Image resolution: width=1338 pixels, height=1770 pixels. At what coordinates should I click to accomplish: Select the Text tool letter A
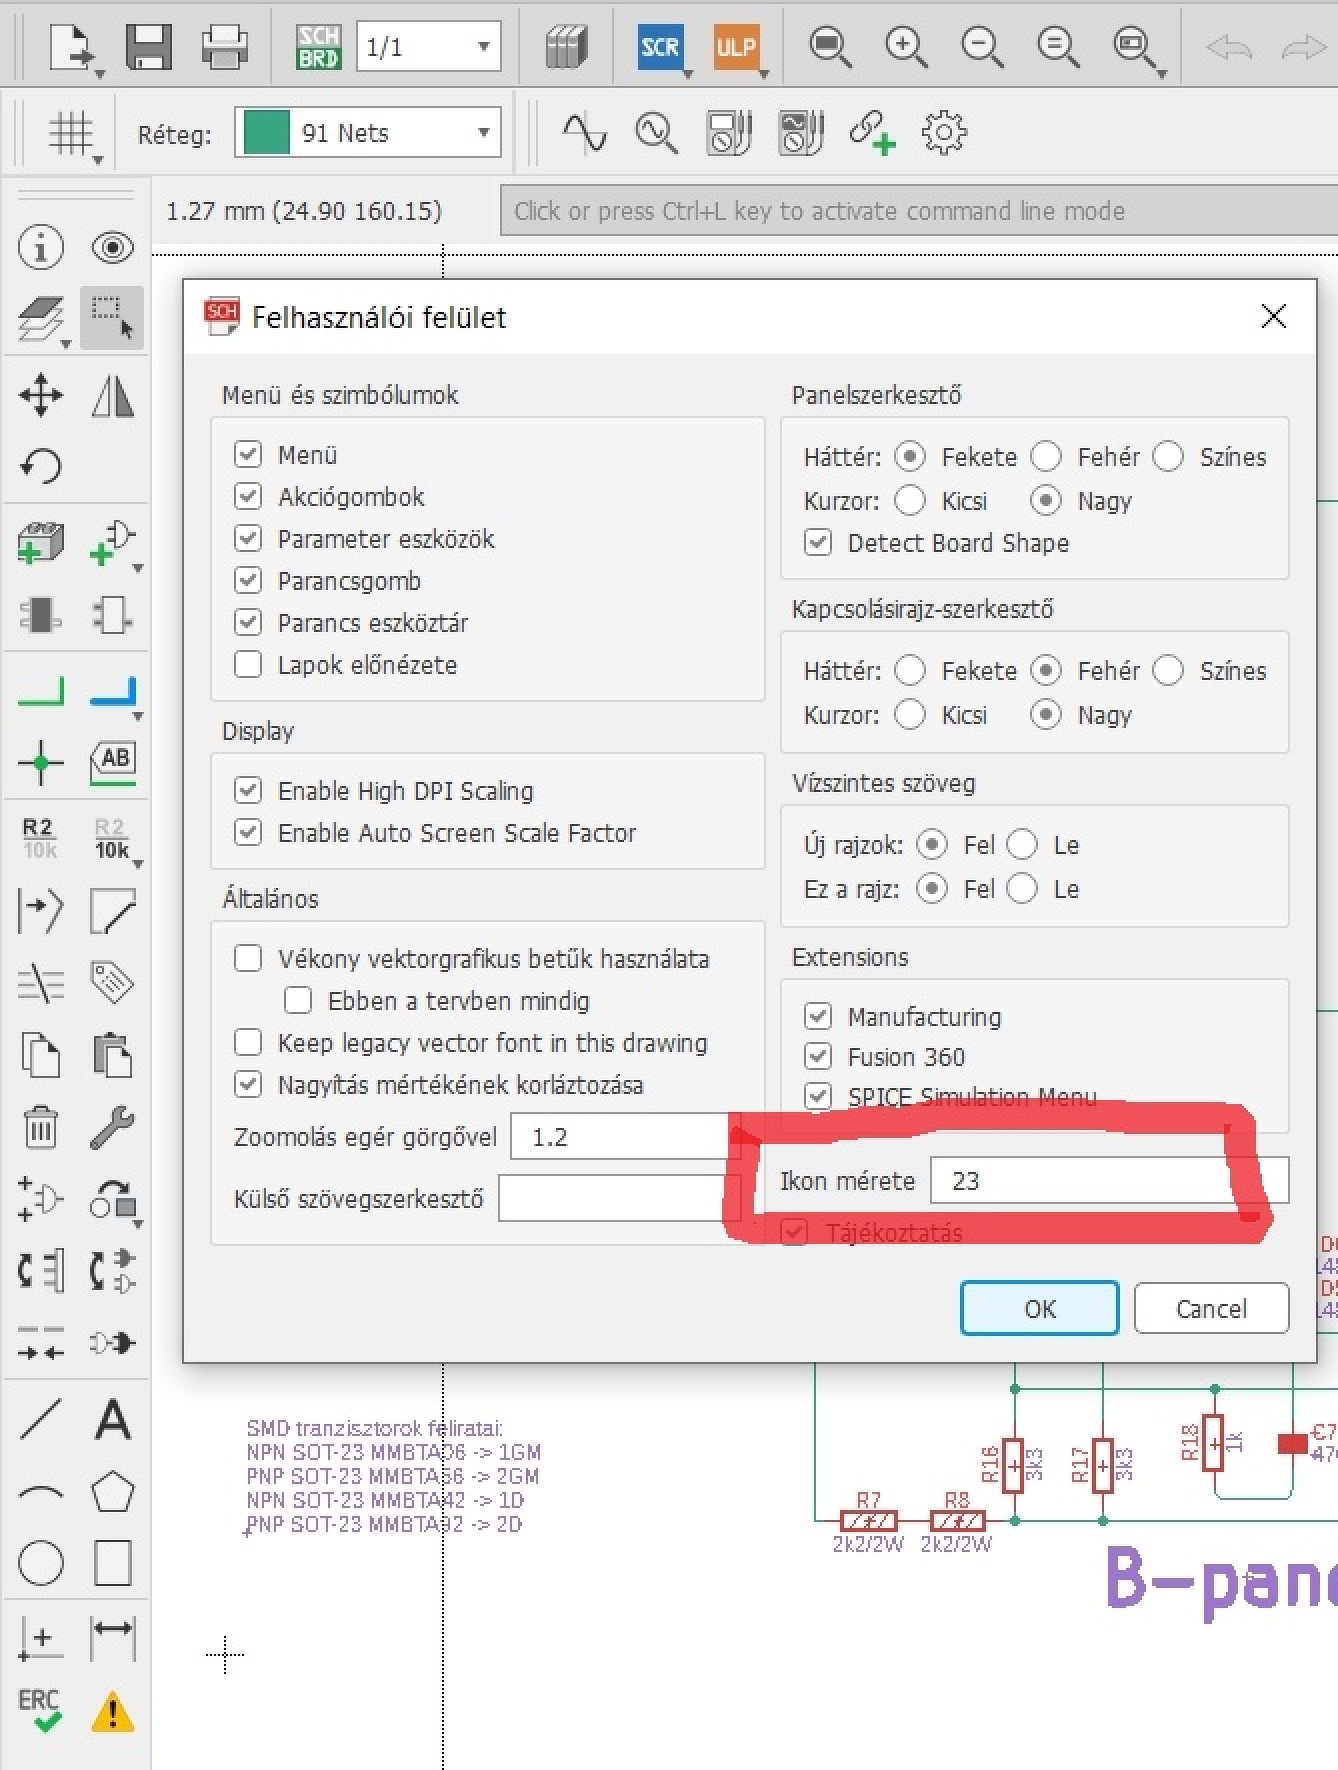112,1419
